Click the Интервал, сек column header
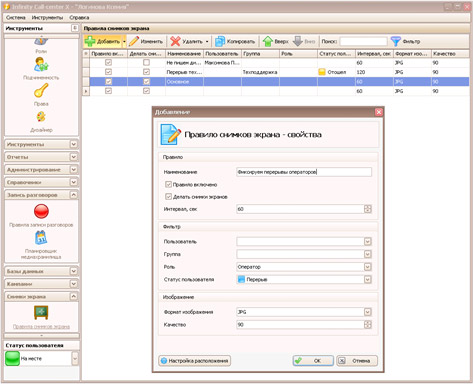This screenshot has width=473, height=384. [x=374, y=54]
